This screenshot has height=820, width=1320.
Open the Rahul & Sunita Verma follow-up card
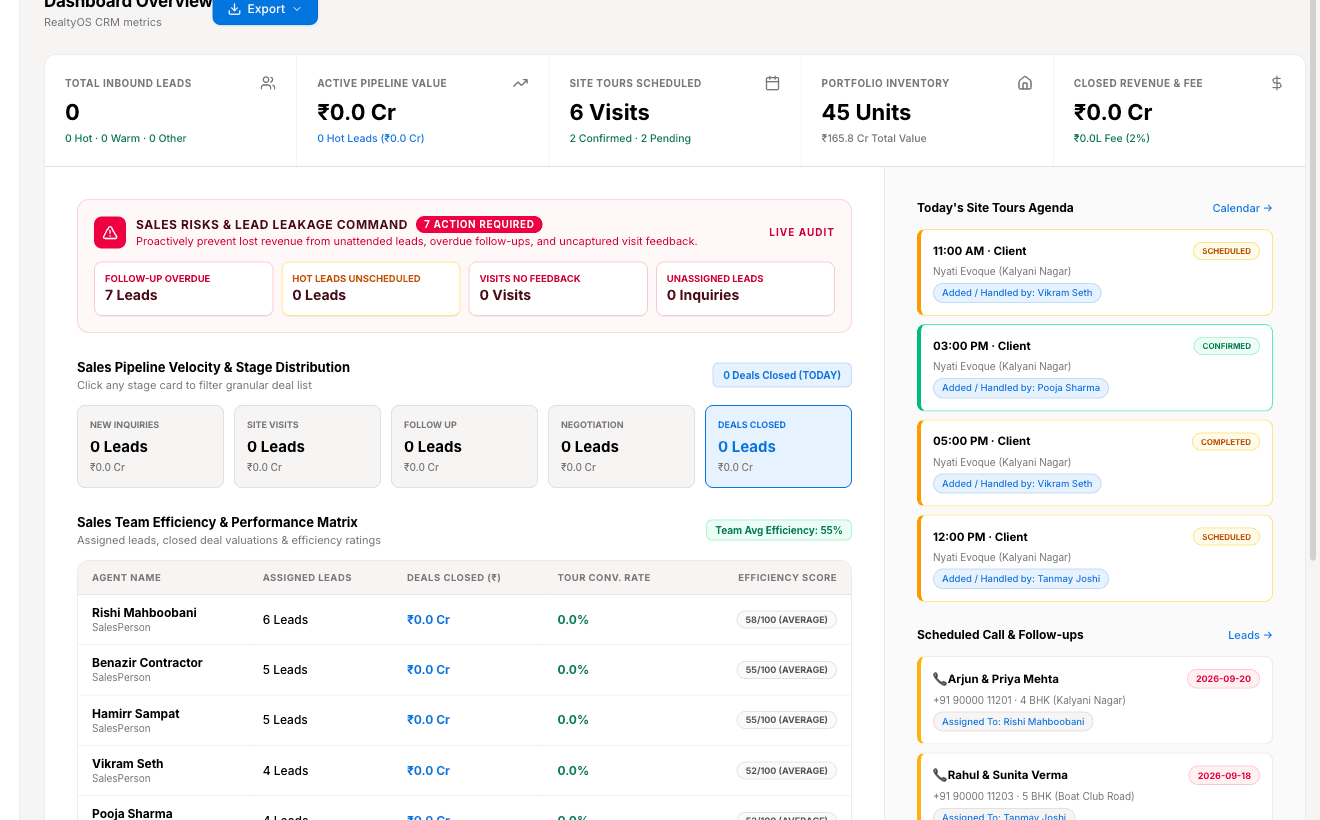tap(1095, 786)
